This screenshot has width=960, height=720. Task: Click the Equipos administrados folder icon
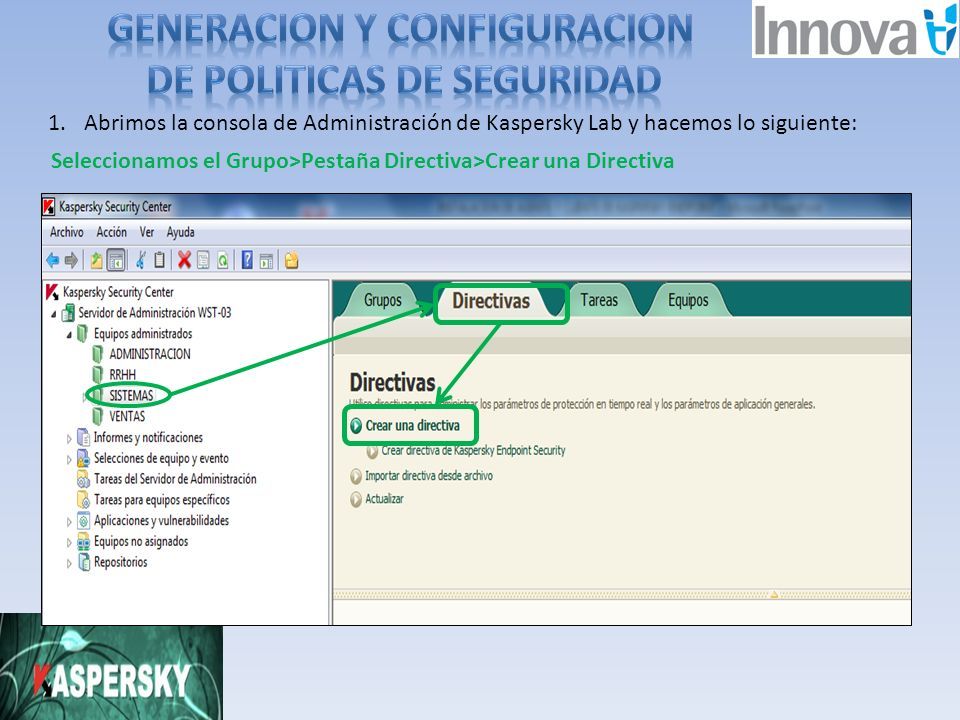click(x=83, y=334)
